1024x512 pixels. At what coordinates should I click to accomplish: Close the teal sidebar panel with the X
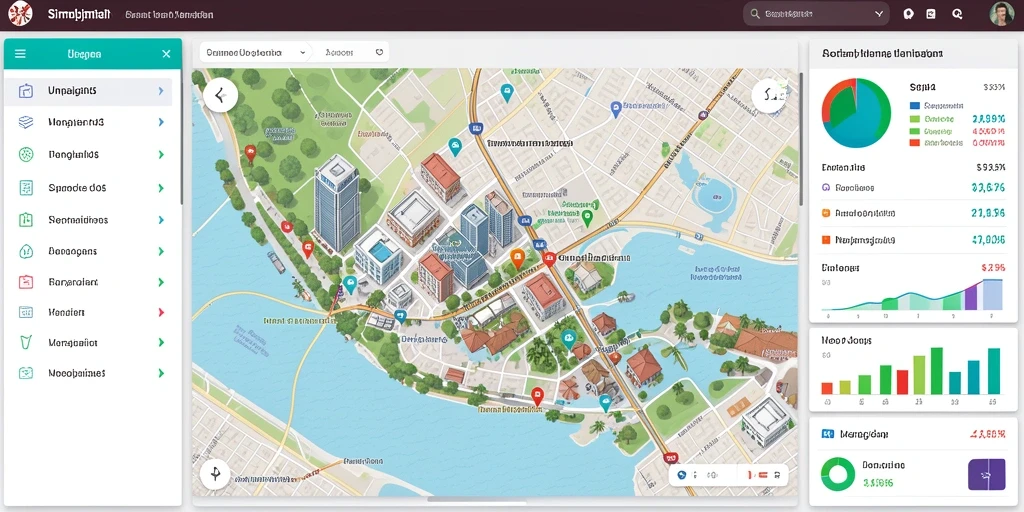tap(167, 54)
